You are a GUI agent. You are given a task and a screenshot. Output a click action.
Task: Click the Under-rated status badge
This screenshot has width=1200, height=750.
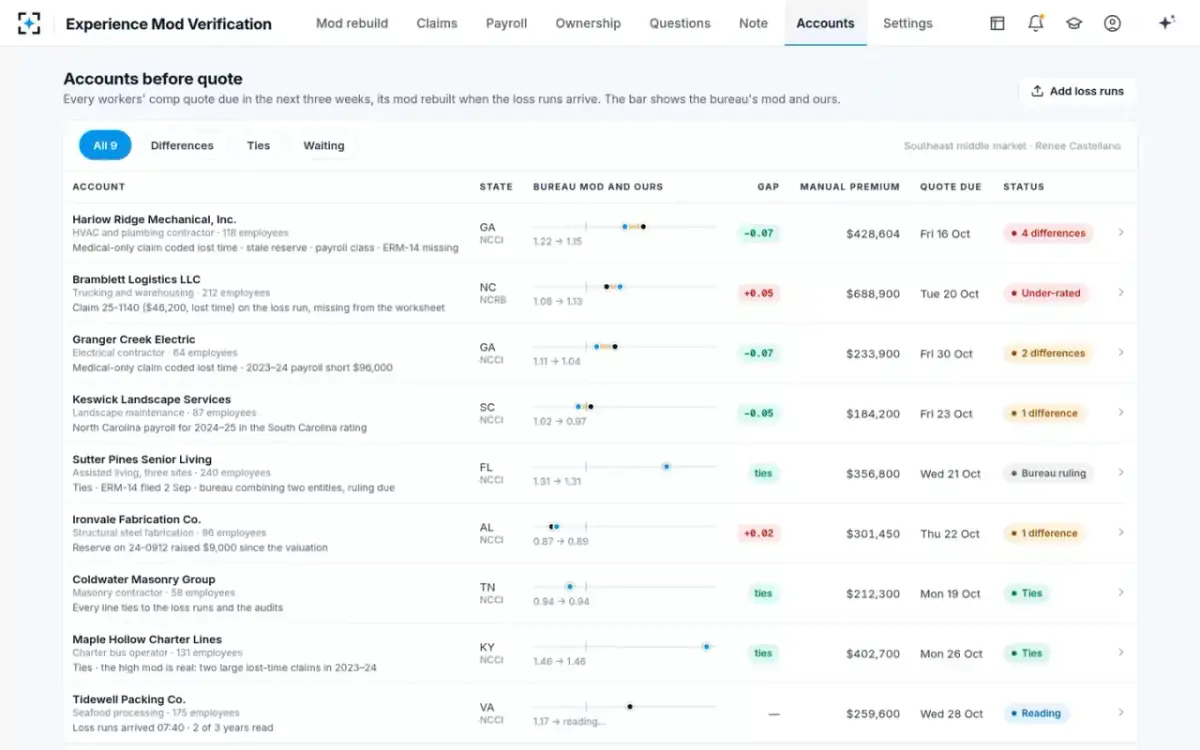click(x=1046, y=293)
